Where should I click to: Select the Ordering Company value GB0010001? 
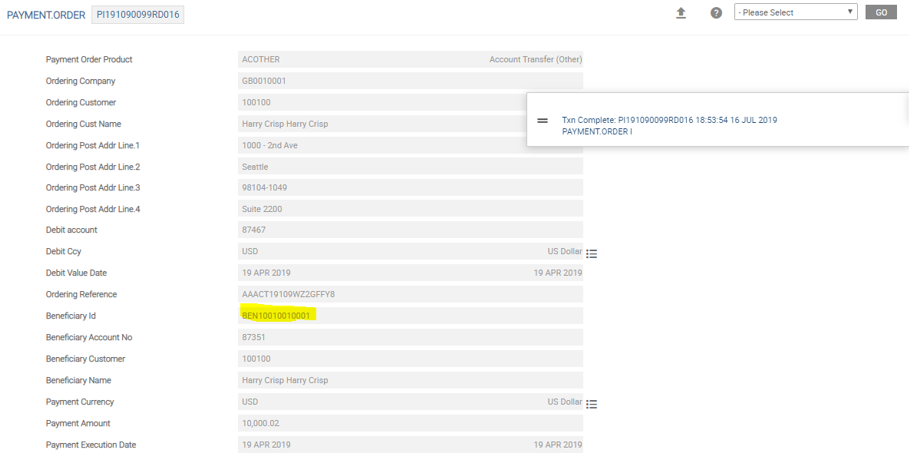[x=410, y=81]
